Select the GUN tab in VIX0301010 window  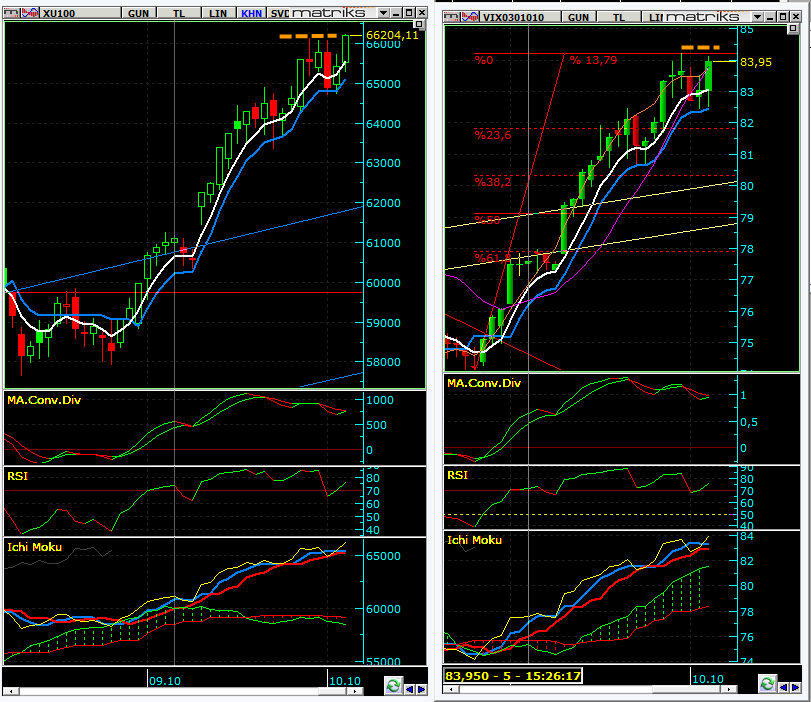[576, 17]
